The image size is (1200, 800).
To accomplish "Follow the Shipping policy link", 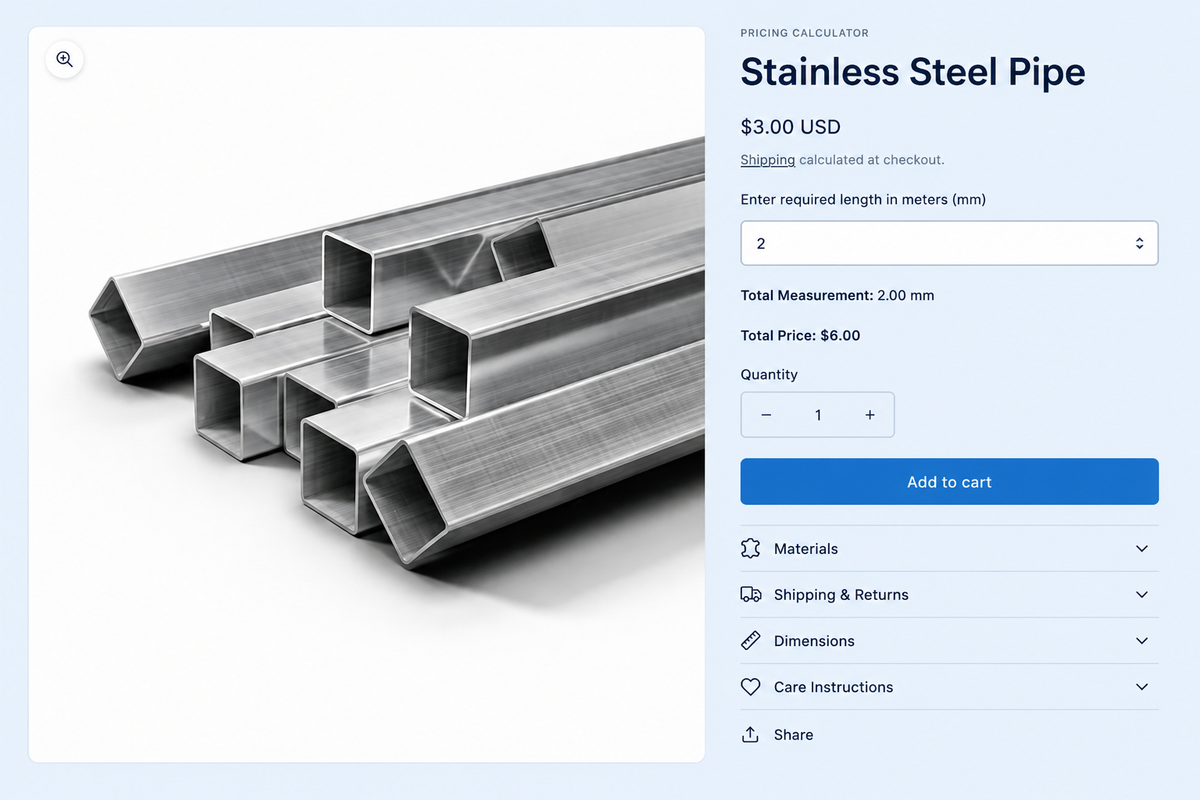I will click(768, 160).
